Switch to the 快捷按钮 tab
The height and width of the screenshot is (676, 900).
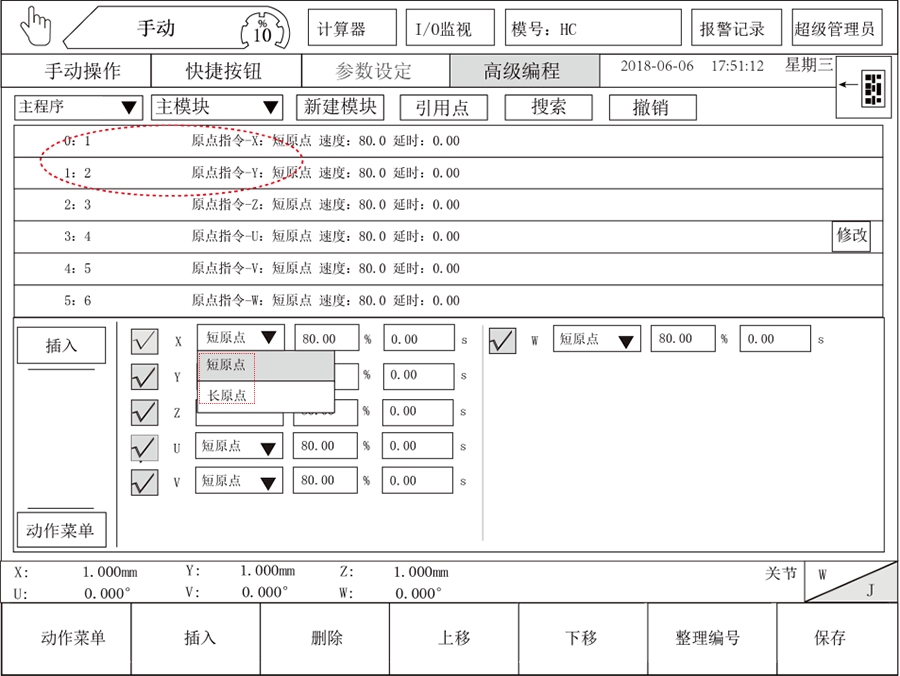pyautogui.click(x=224, y=71)
